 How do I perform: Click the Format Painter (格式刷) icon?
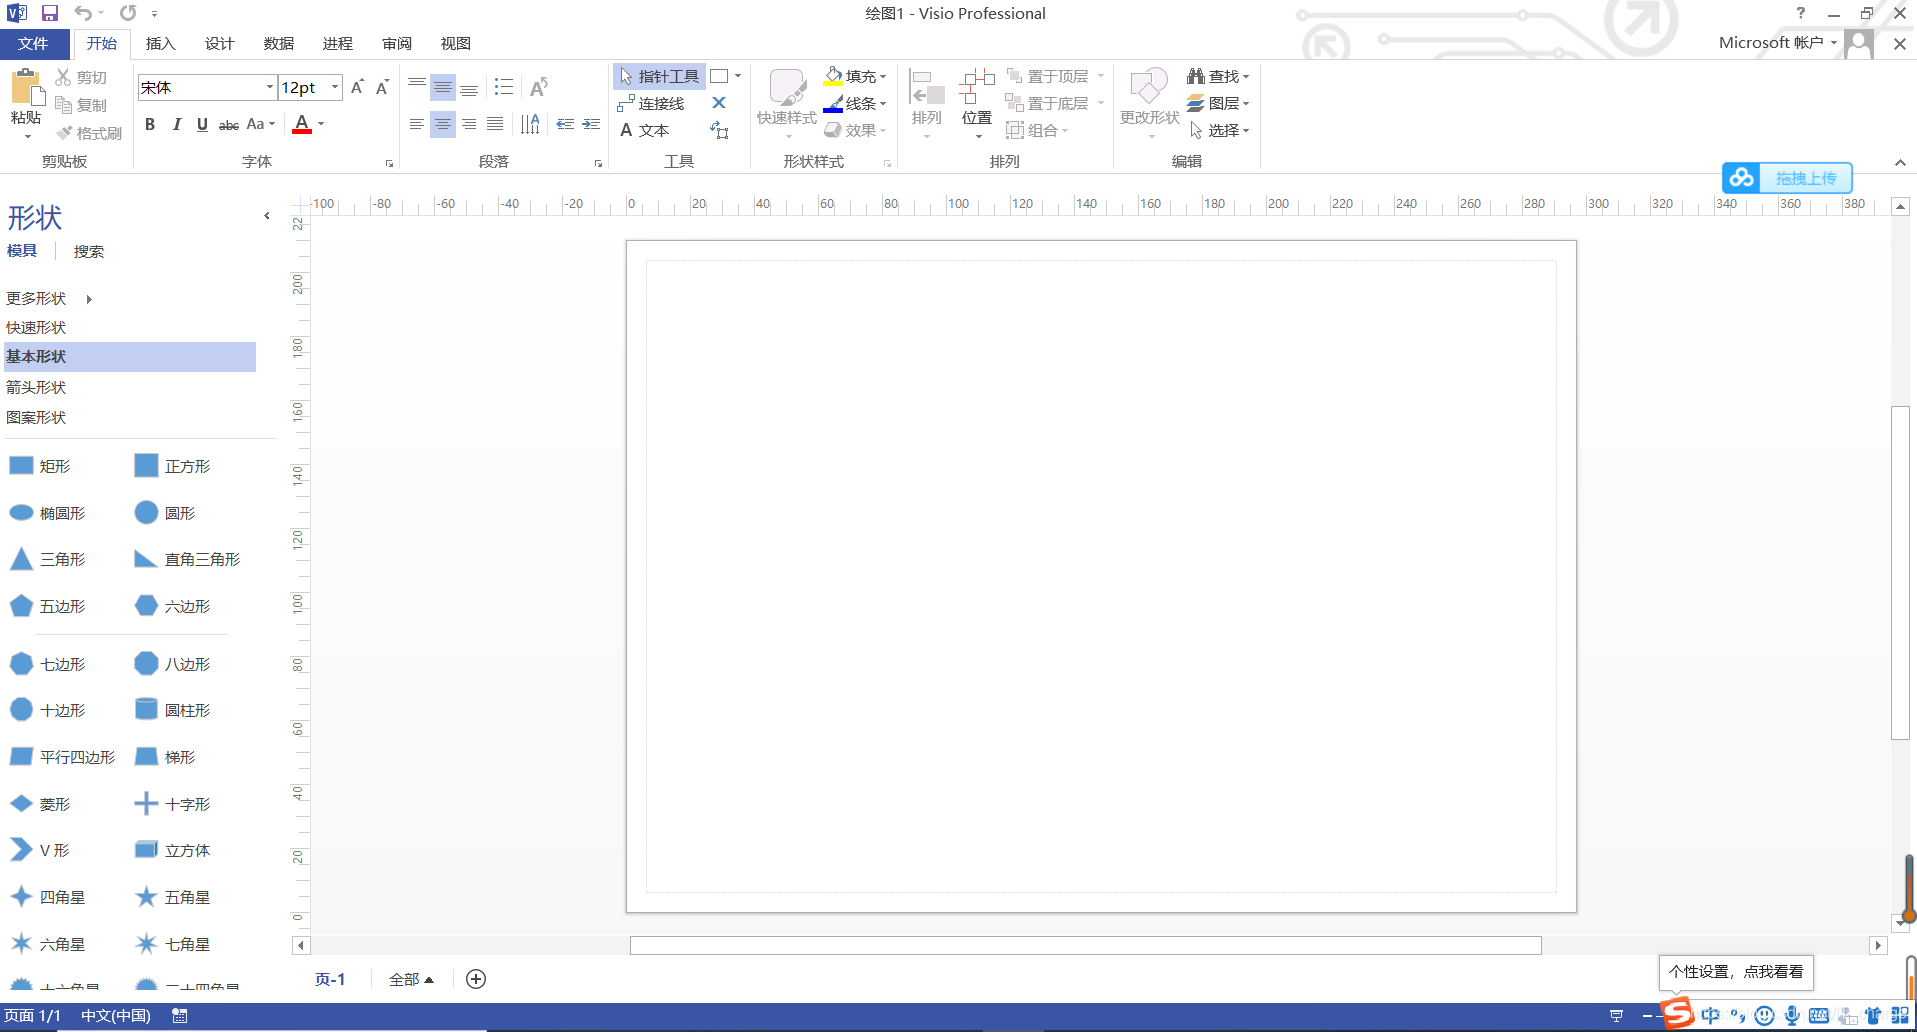[64, 133]
